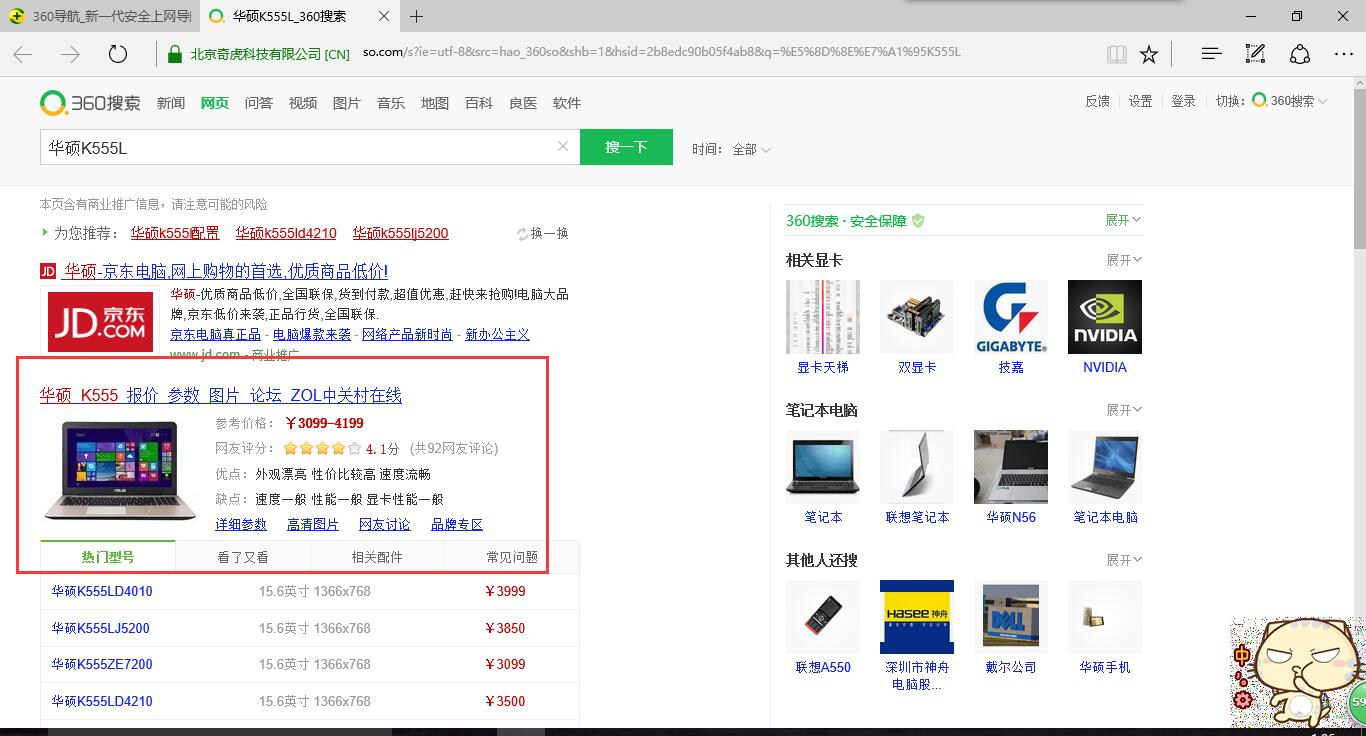Open the 华硕手机 thumbnail

1105,617
